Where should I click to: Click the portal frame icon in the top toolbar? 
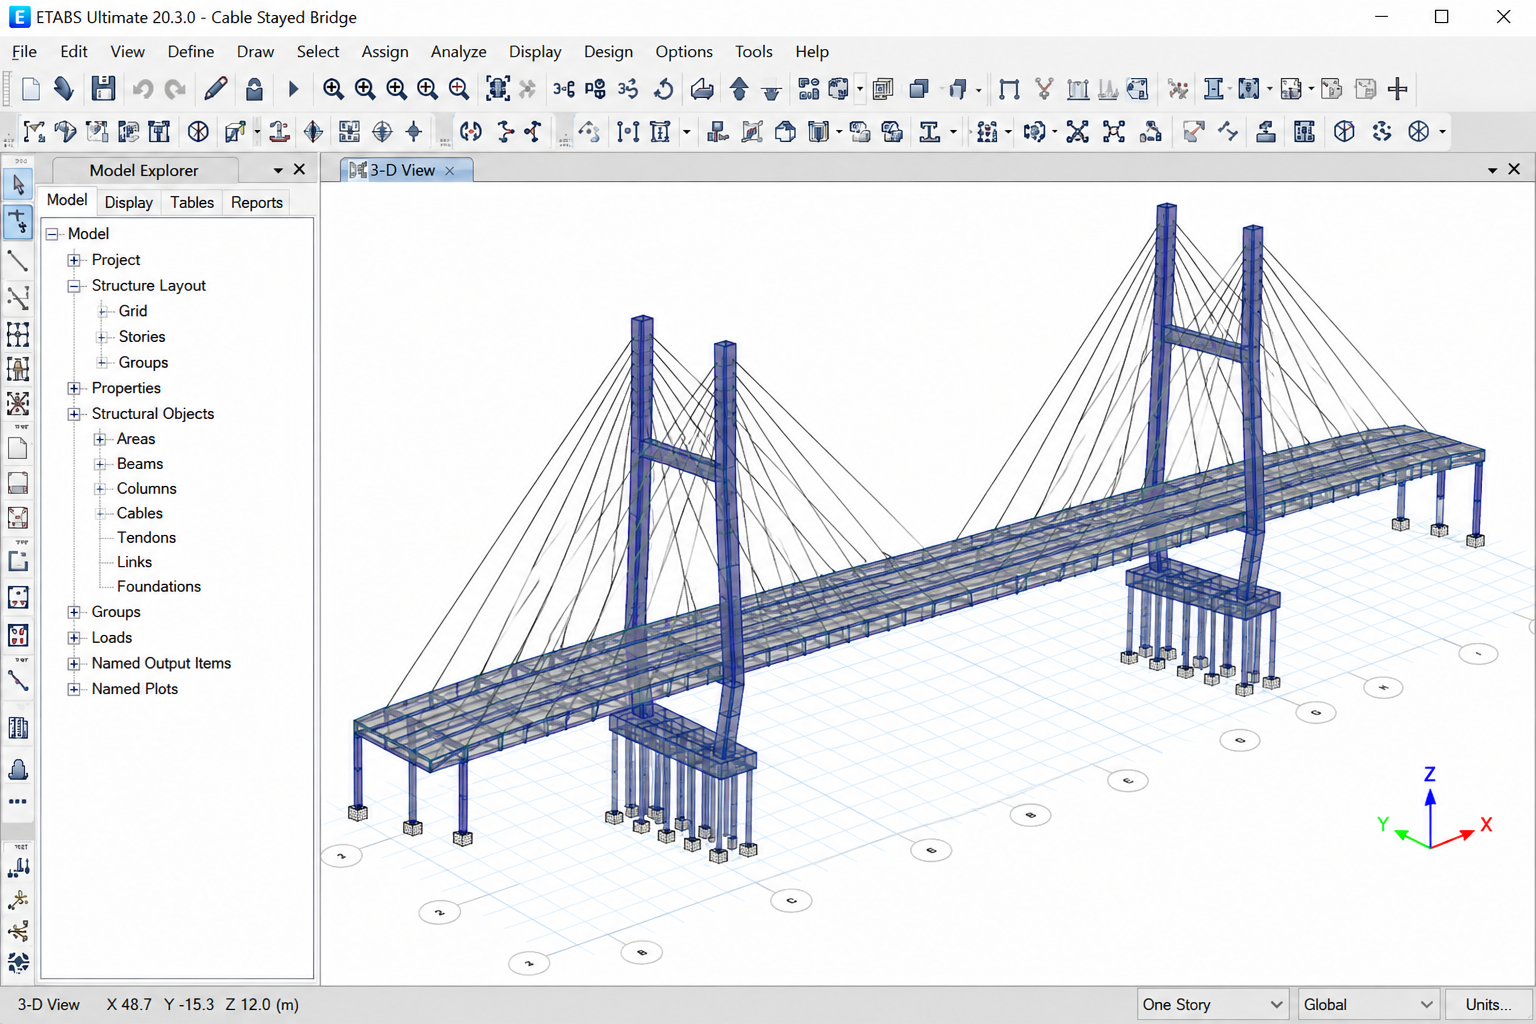coord(1009,90)
